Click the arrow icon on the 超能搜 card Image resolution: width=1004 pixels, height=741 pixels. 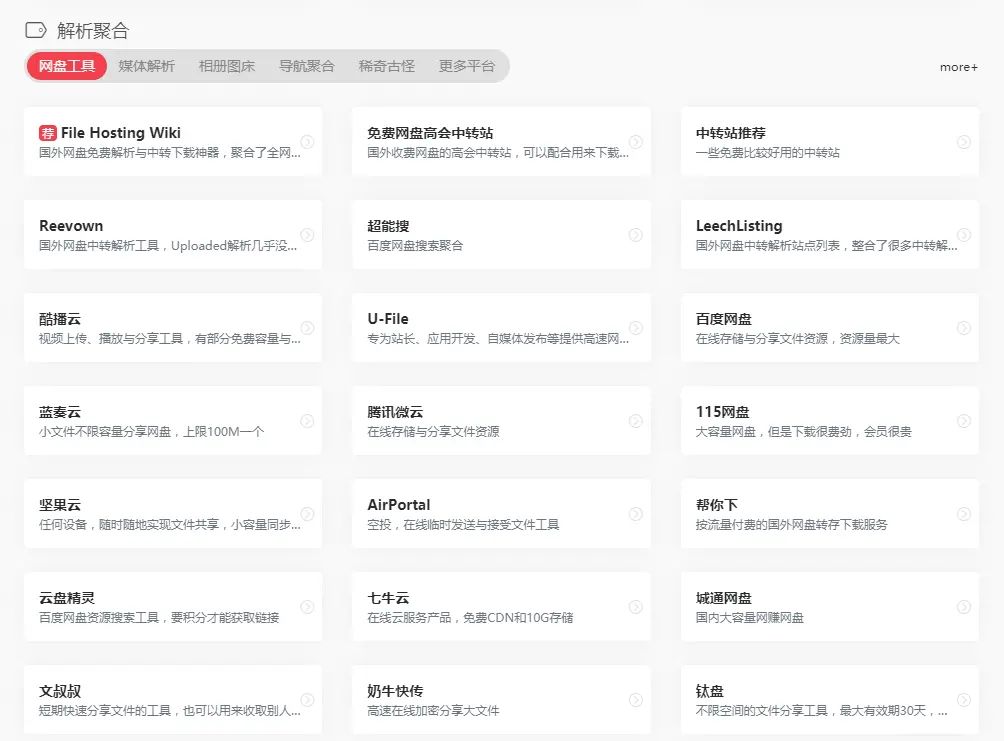tap(635, 234)
